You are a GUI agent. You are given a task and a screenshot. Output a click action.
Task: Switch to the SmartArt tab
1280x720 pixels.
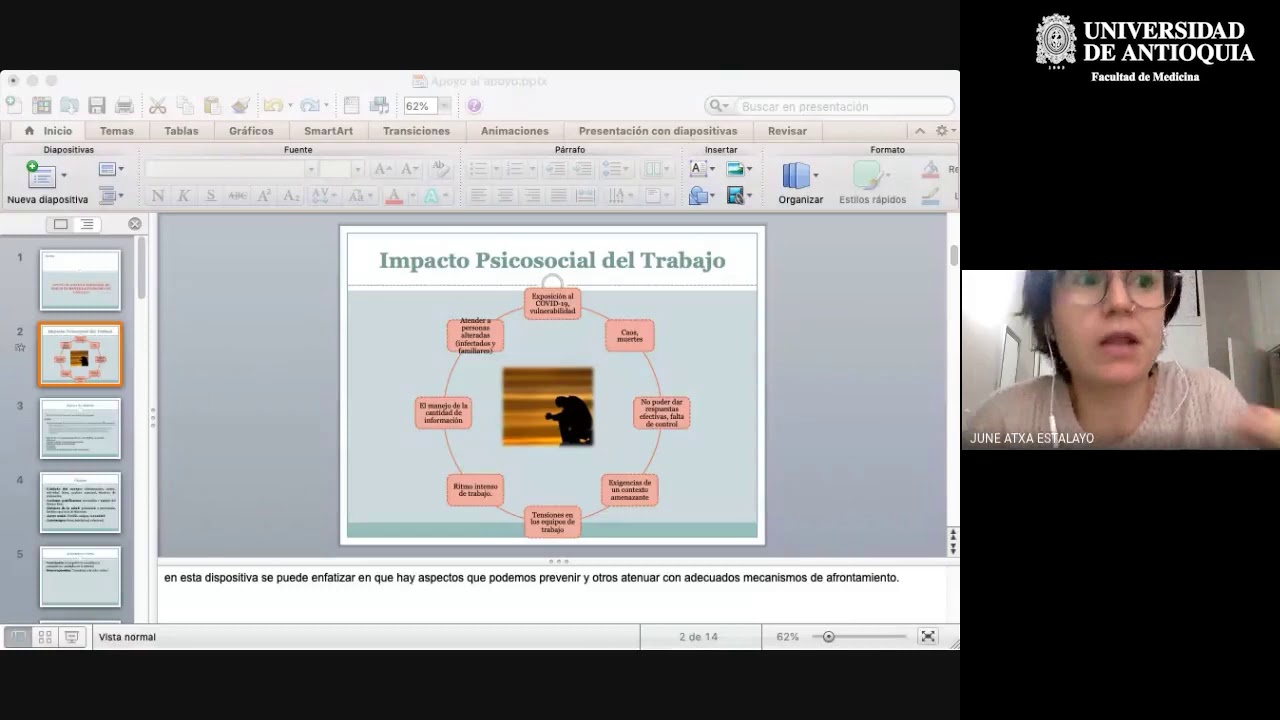click(x=328, y=131)
